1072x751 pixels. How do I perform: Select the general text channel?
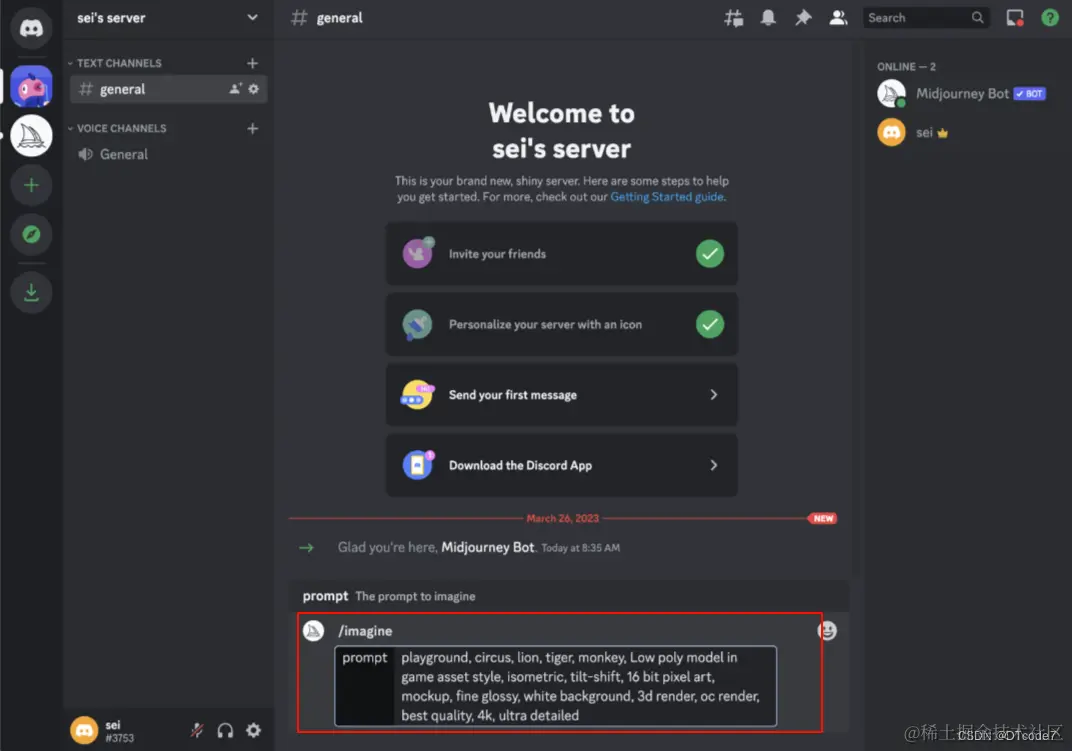(168, 89)
